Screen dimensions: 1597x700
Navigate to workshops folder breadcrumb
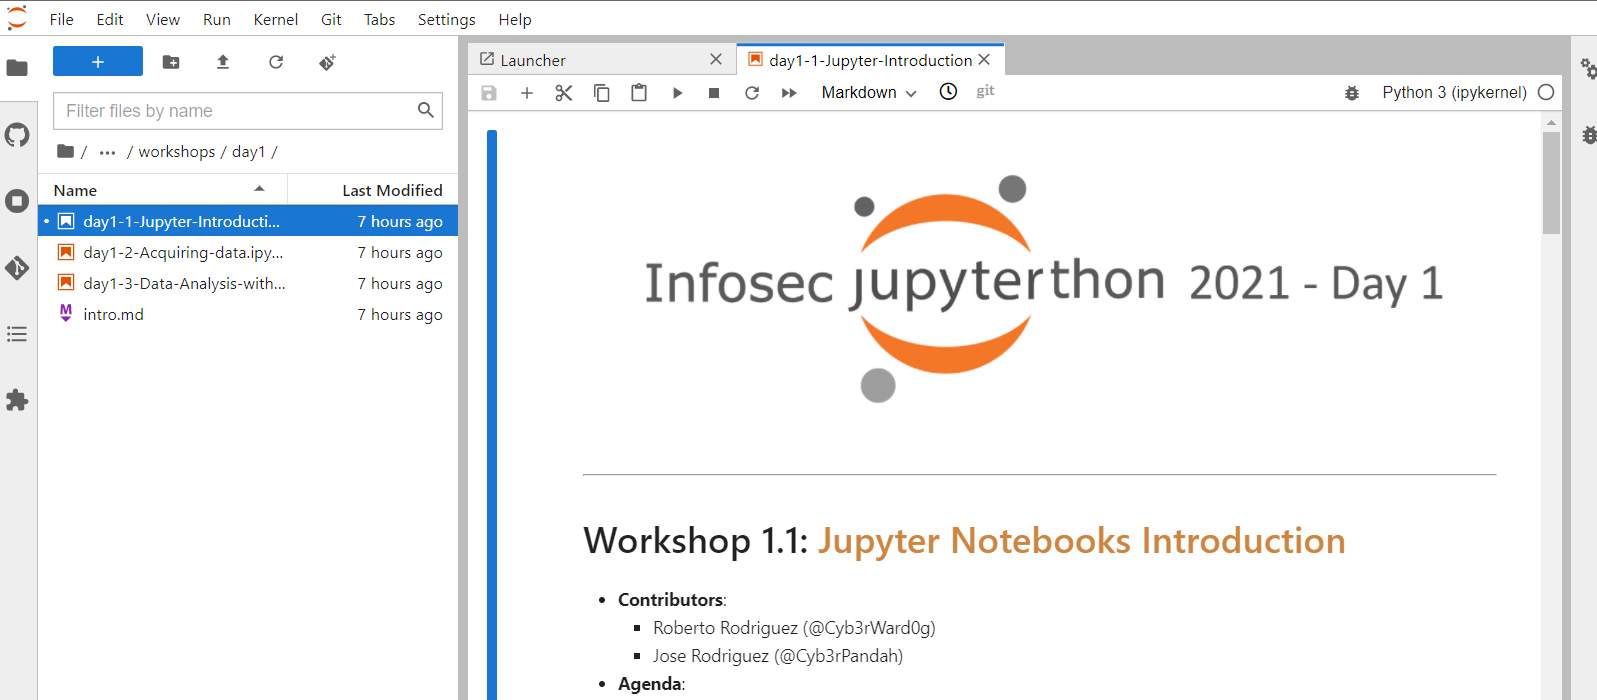pos(177,152)
